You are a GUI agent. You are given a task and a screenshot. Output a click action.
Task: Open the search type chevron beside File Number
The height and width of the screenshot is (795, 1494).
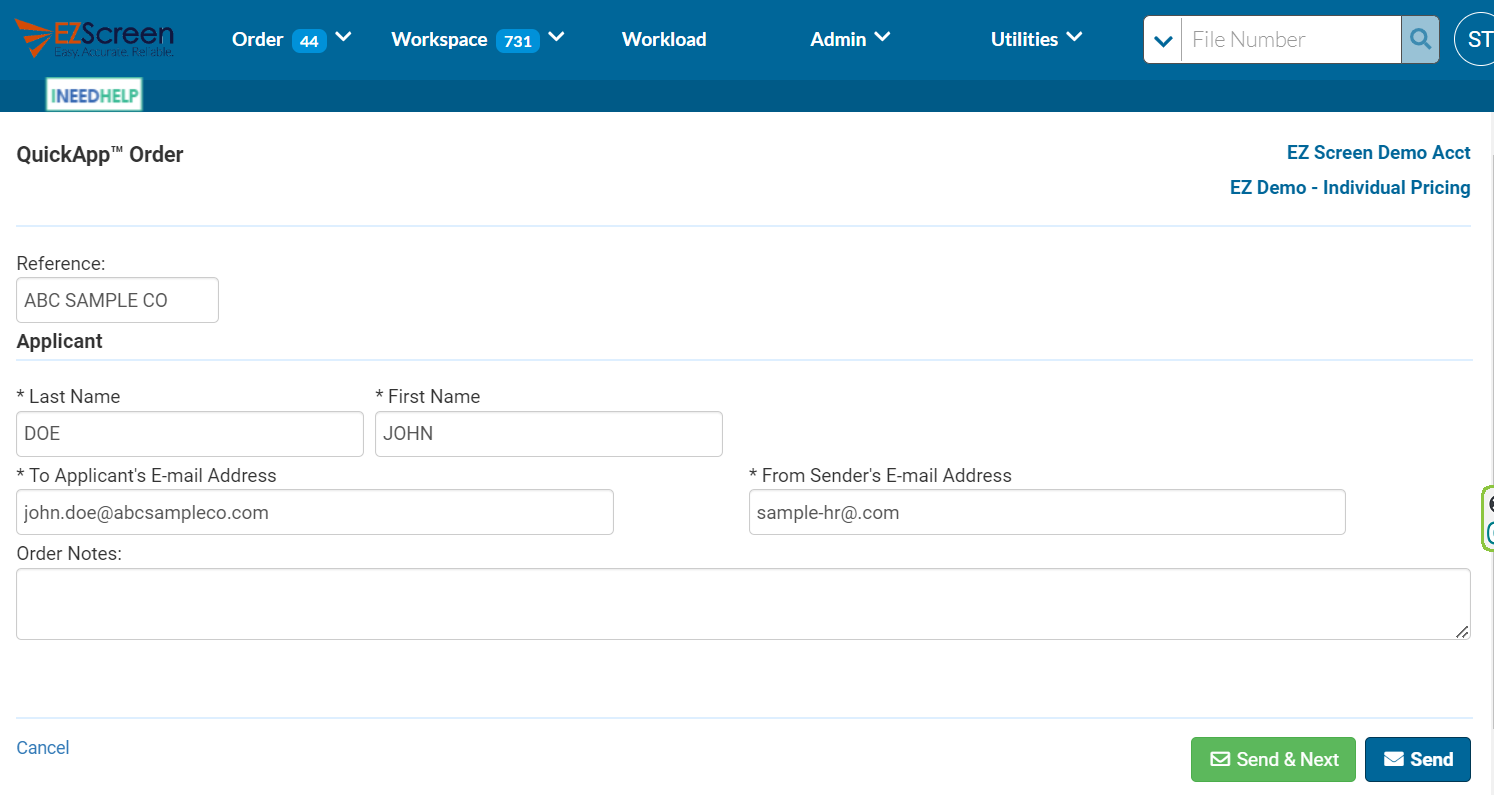tap(1162, 39)
